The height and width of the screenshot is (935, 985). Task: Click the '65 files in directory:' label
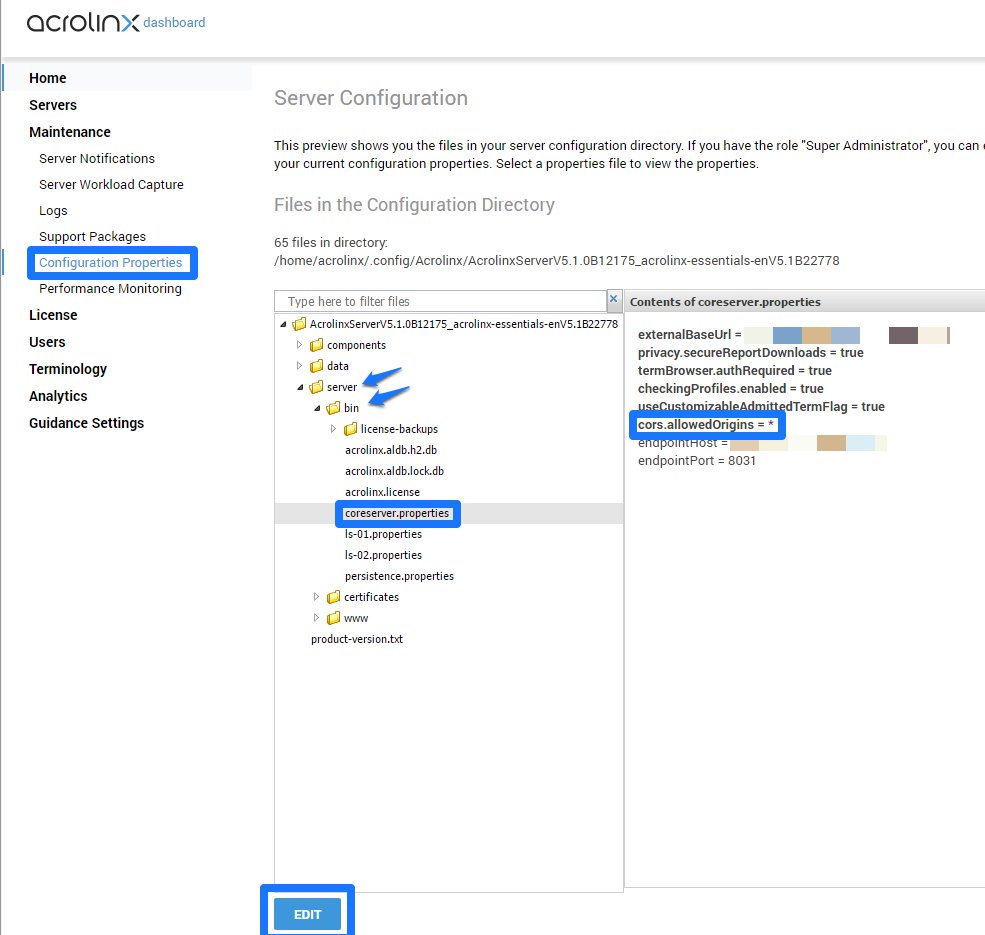330,243
